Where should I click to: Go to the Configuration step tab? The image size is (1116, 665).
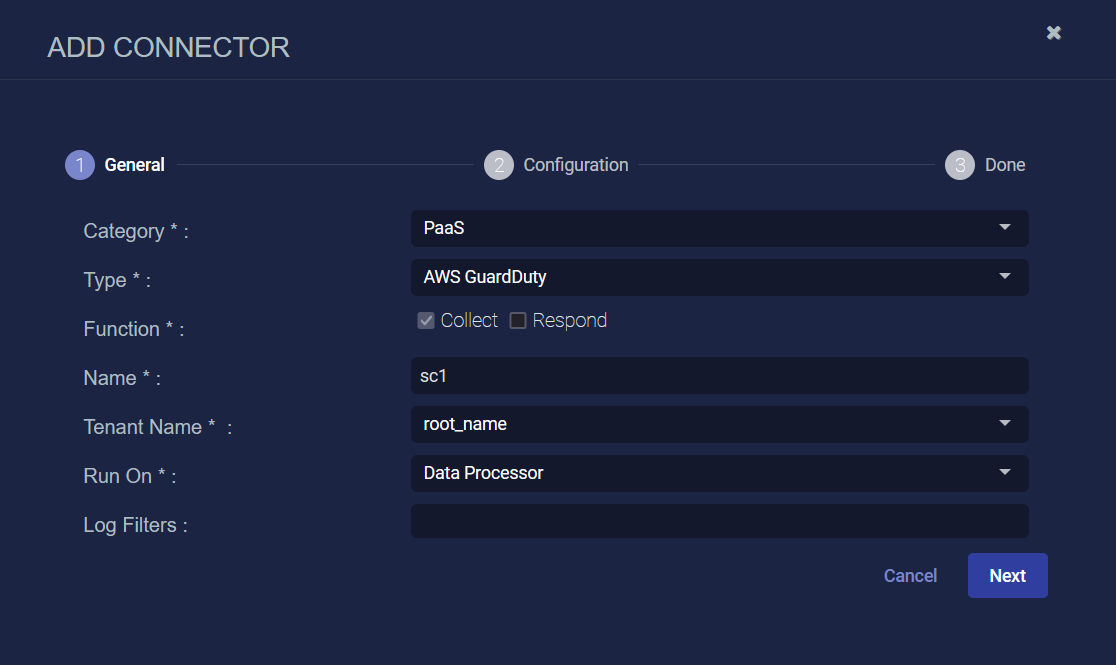point(576,165)
